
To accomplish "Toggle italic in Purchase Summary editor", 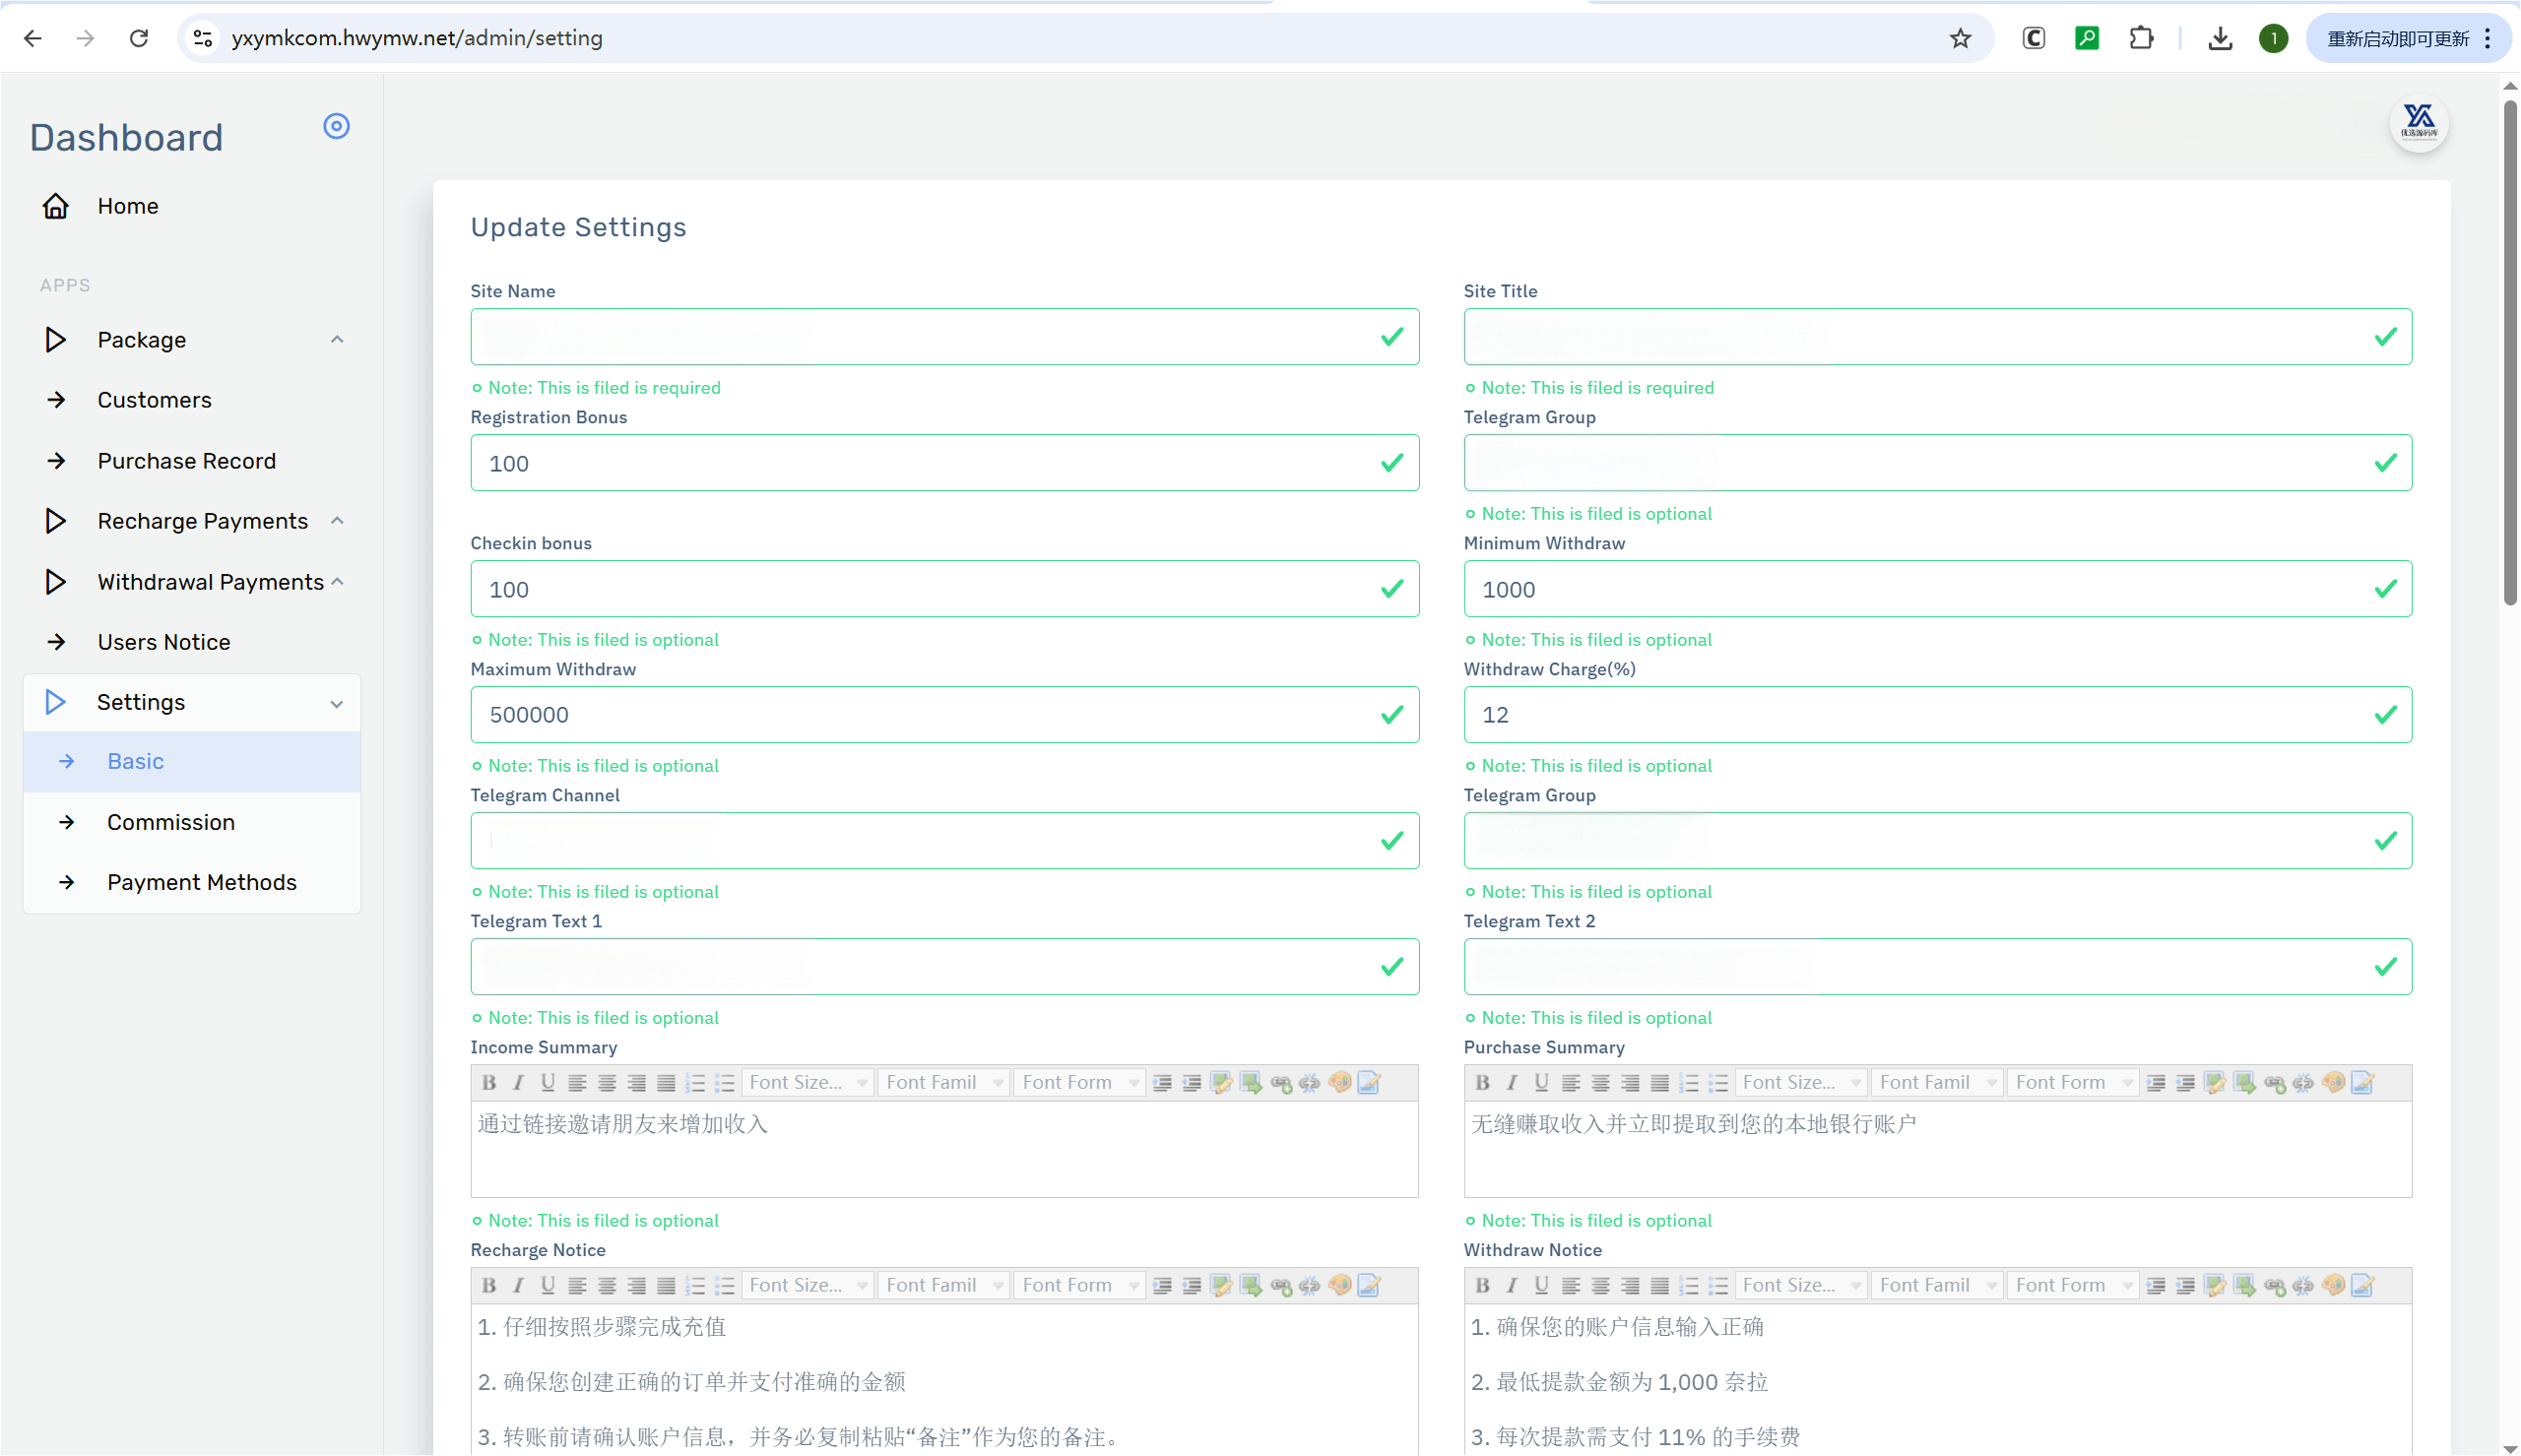I will [x=1512, y=1082].
